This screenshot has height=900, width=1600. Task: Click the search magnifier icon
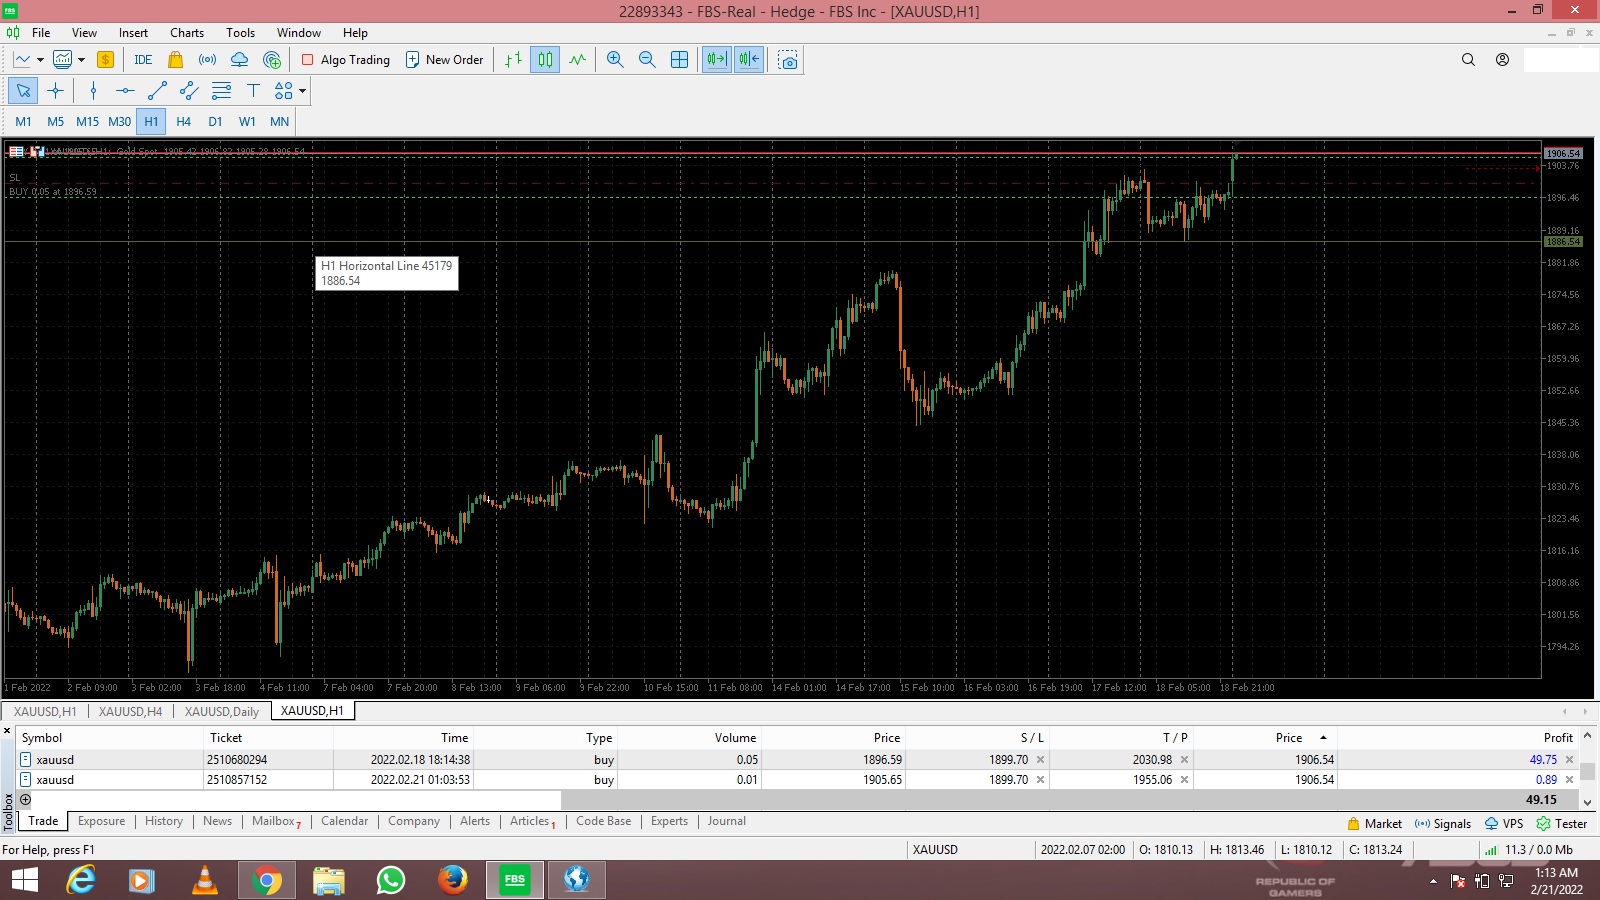[1468, 60]
